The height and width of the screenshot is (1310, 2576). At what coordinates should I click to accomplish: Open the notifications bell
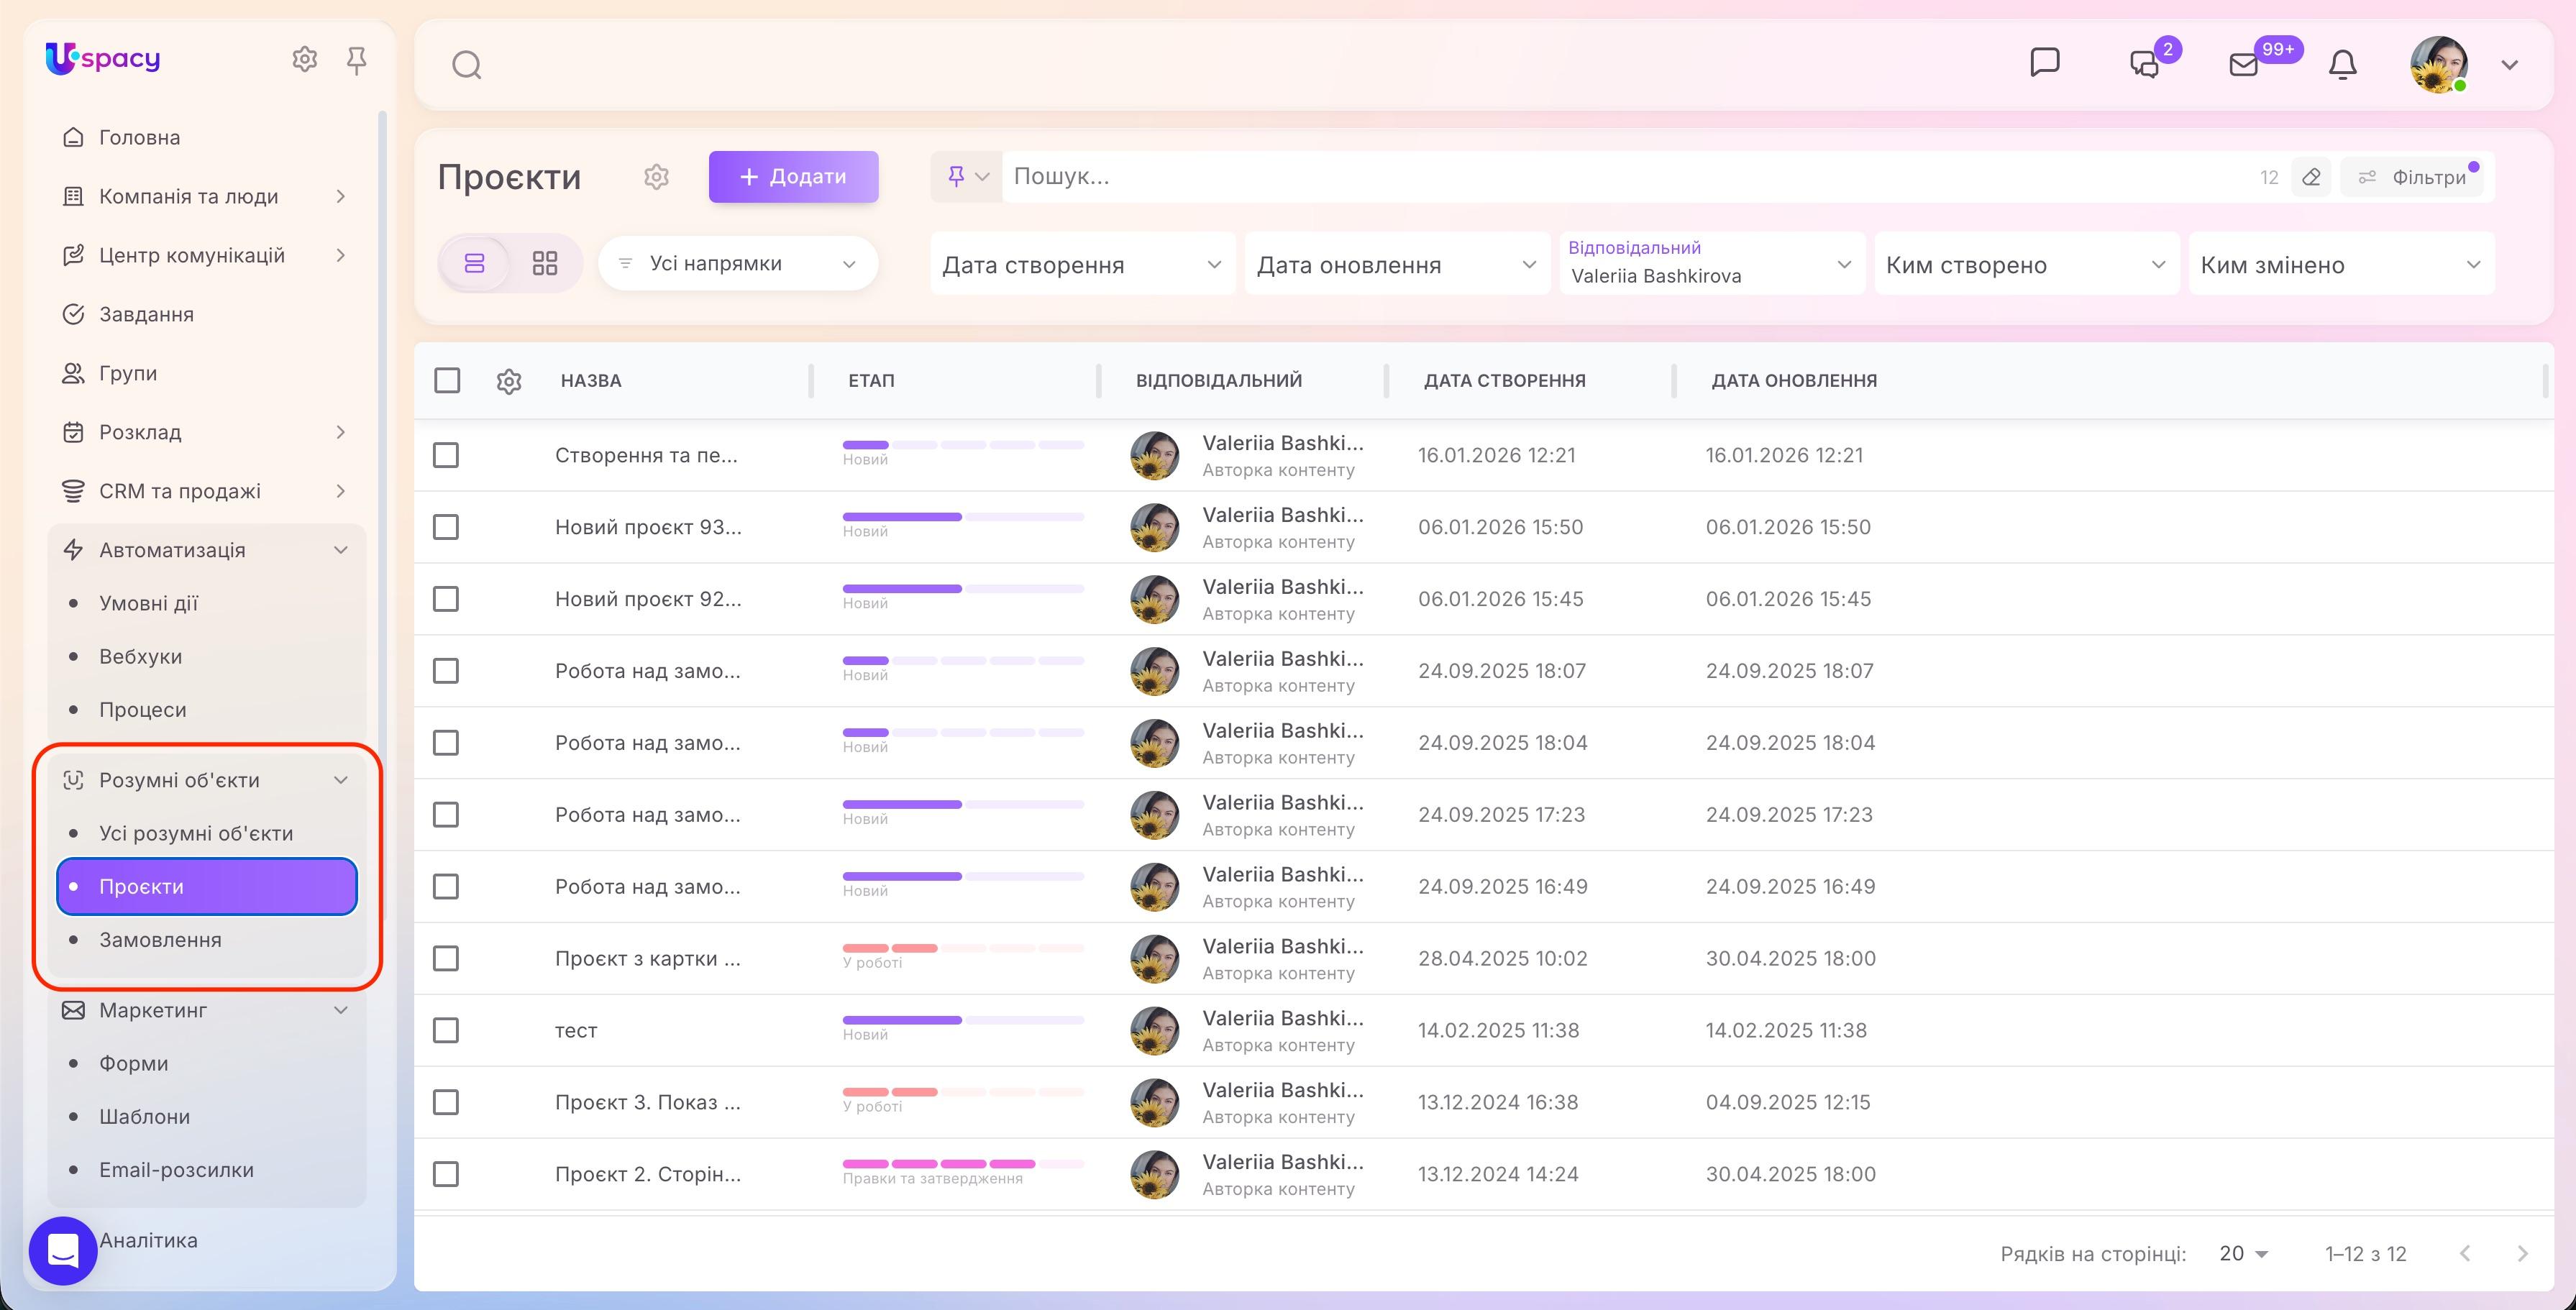pos(2343,64)
